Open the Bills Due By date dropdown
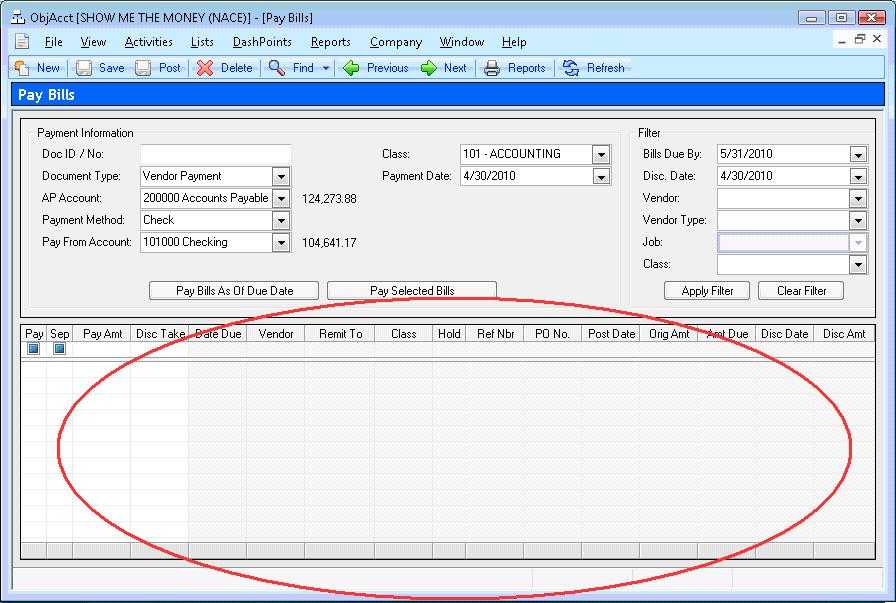Image resolution: width=896 pixels, height=603 pixels. [x=857, y=154]
